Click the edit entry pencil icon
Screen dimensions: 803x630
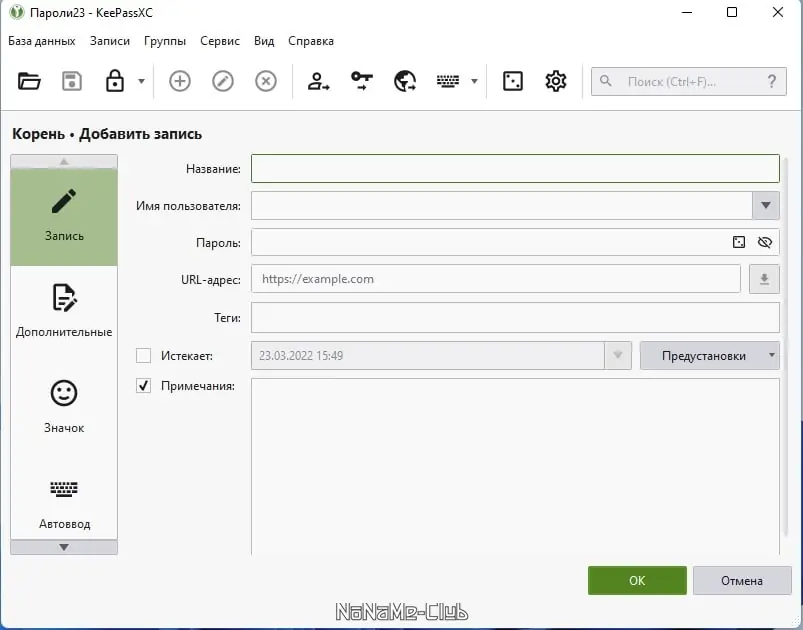(223, 81)
